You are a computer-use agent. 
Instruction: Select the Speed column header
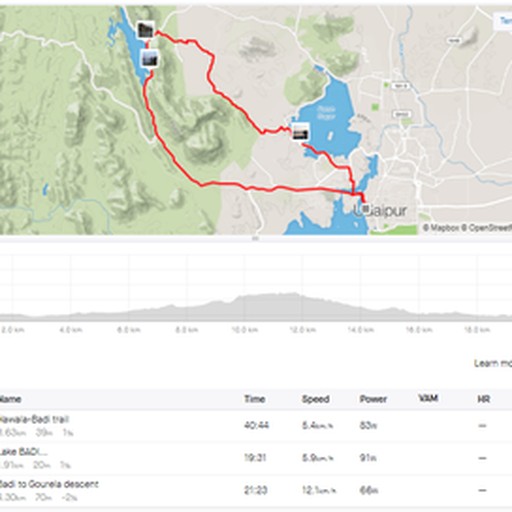coord(316,399)
